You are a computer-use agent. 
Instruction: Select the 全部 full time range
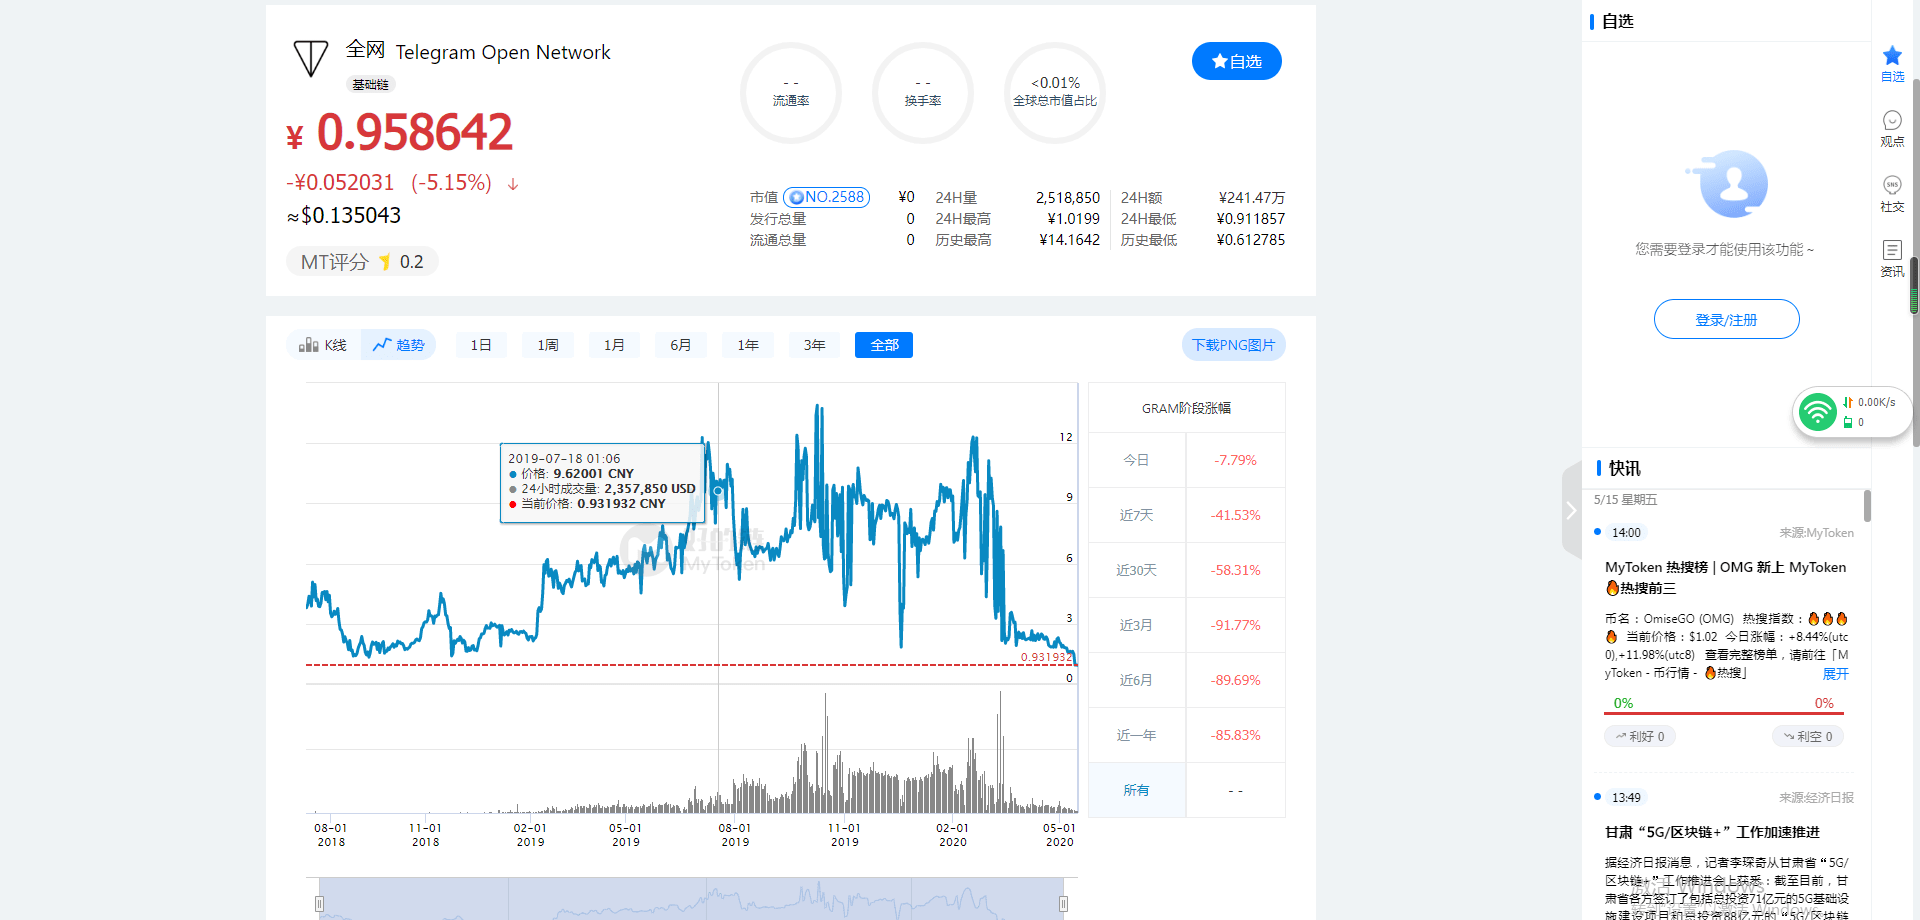[x=884, y=345]
